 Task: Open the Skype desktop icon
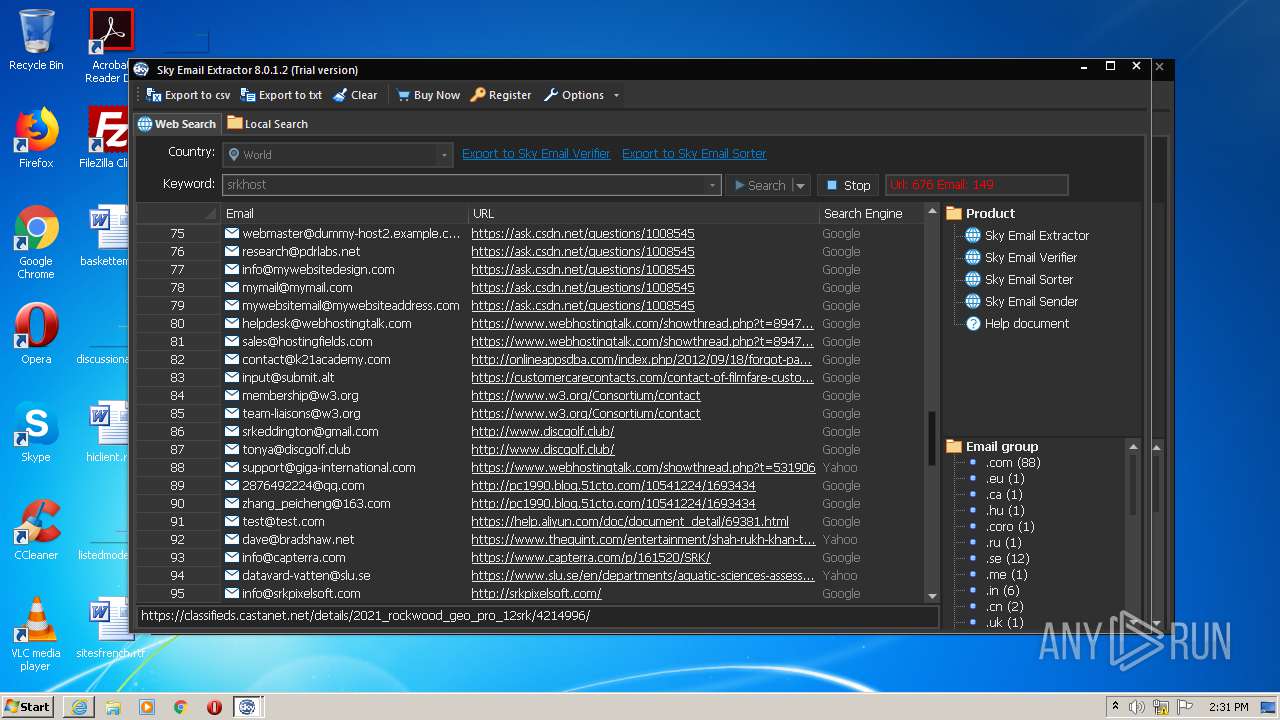point(36,432)
